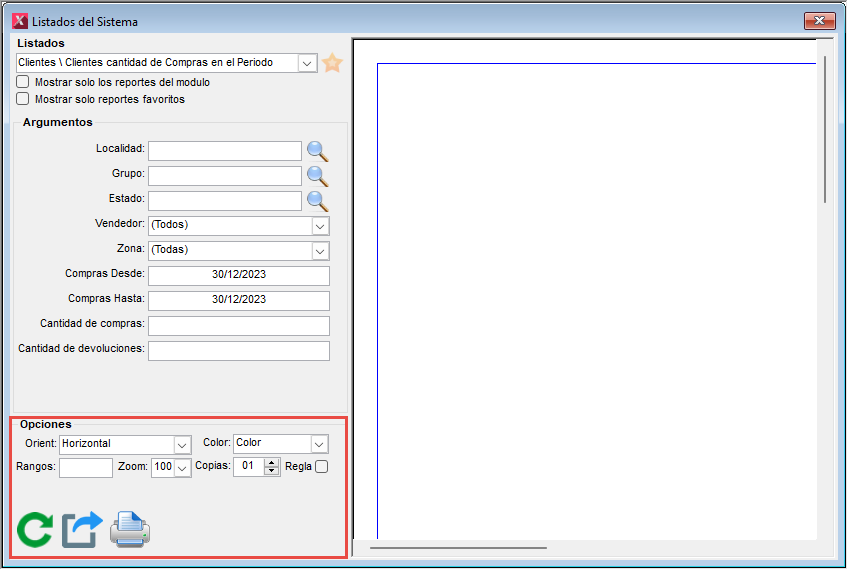
Task: Click the preview vertical scrollbar
Action: click(x=825, y=130)
